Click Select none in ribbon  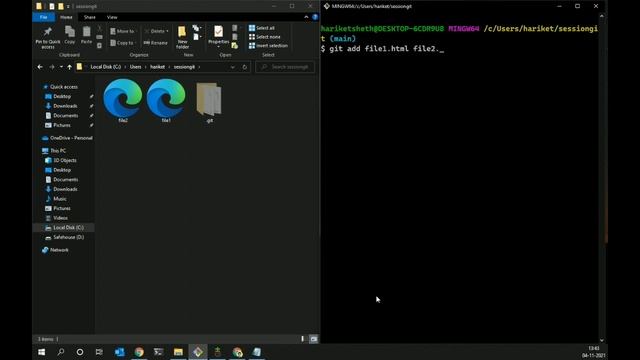[x=264, y=37]
